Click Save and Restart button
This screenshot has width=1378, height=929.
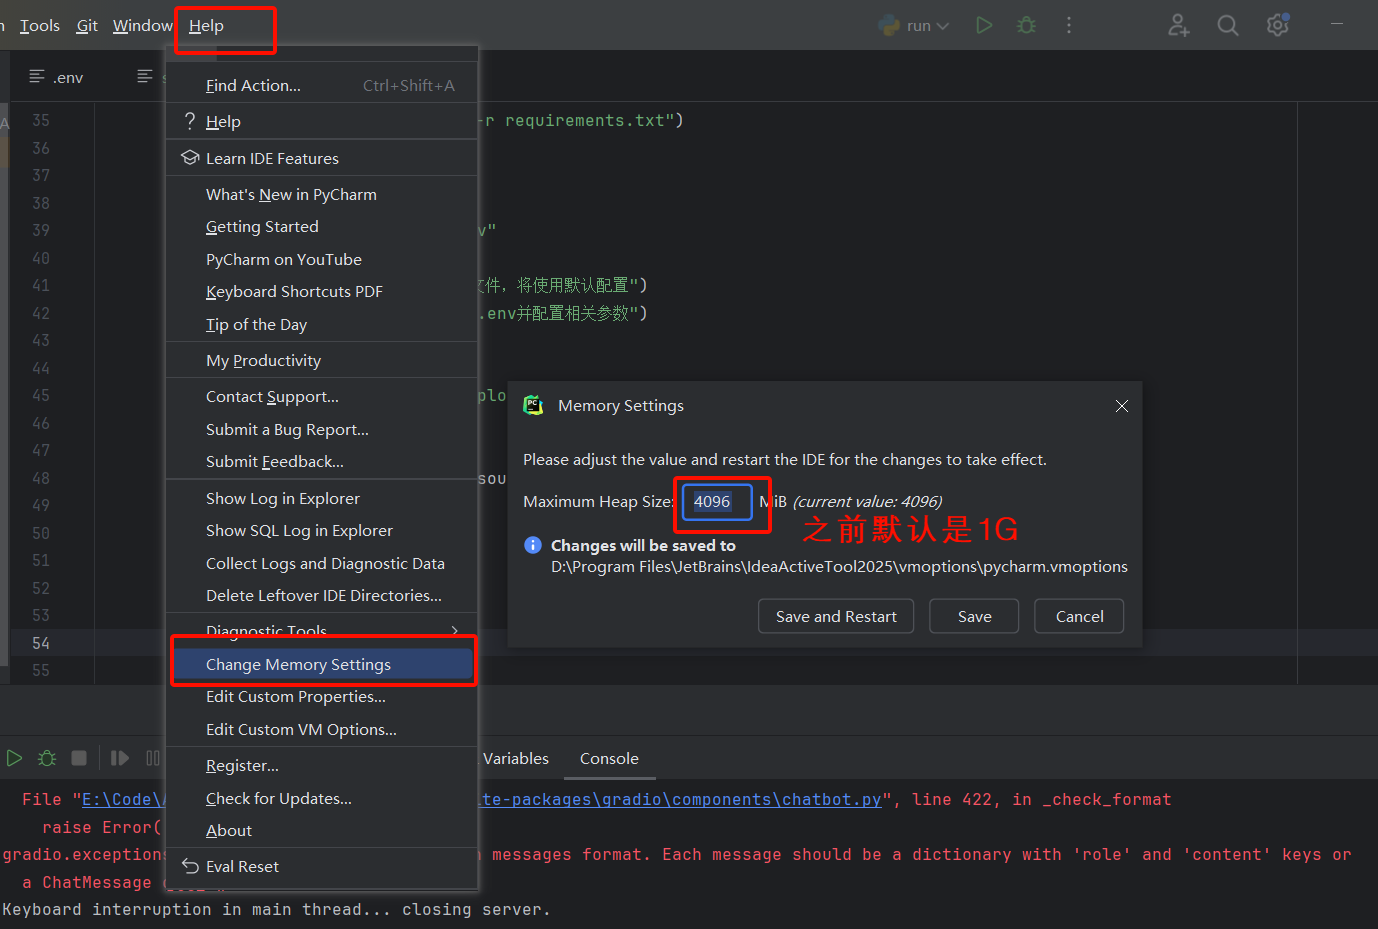click(x=836, y=616)
